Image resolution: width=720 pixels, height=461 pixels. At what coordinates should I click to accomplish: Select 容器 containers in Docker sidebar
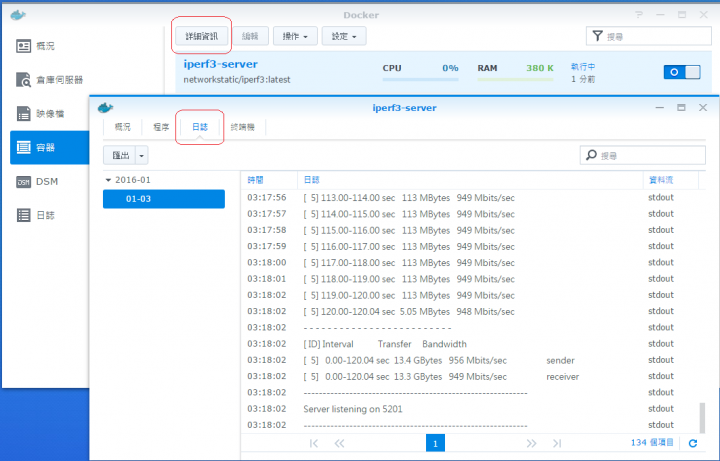[x=49, y=147]
